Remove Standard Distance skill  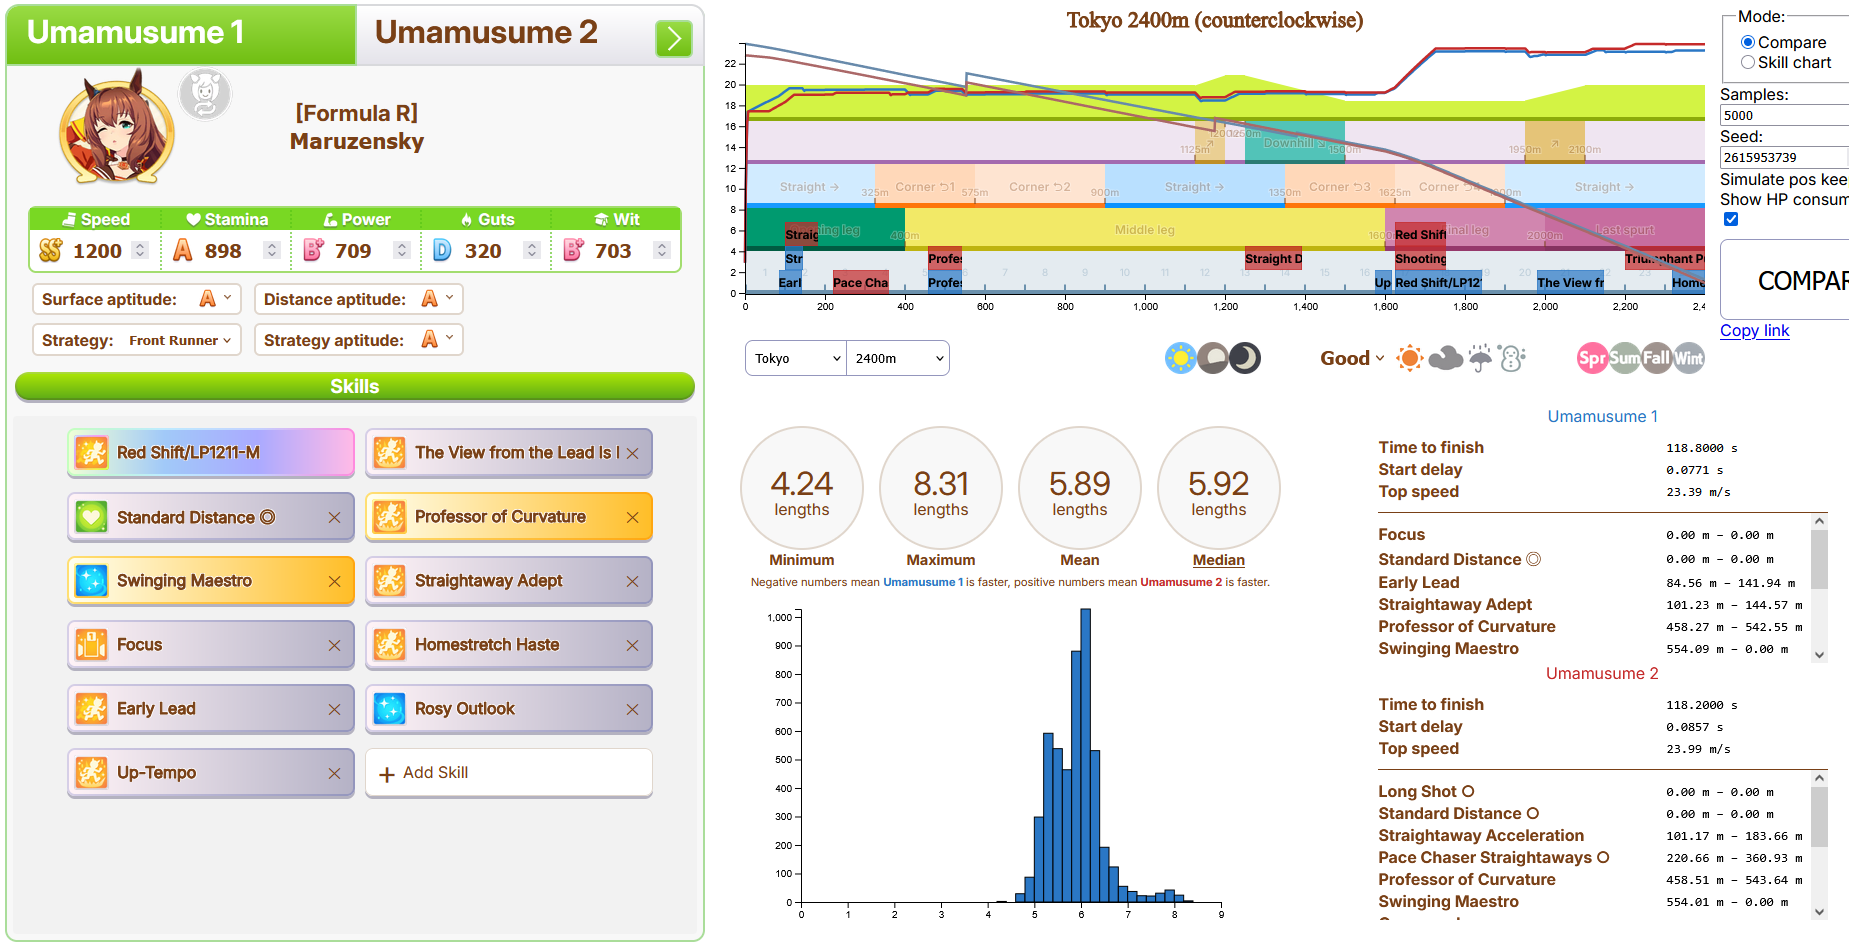tap(335, 517)
